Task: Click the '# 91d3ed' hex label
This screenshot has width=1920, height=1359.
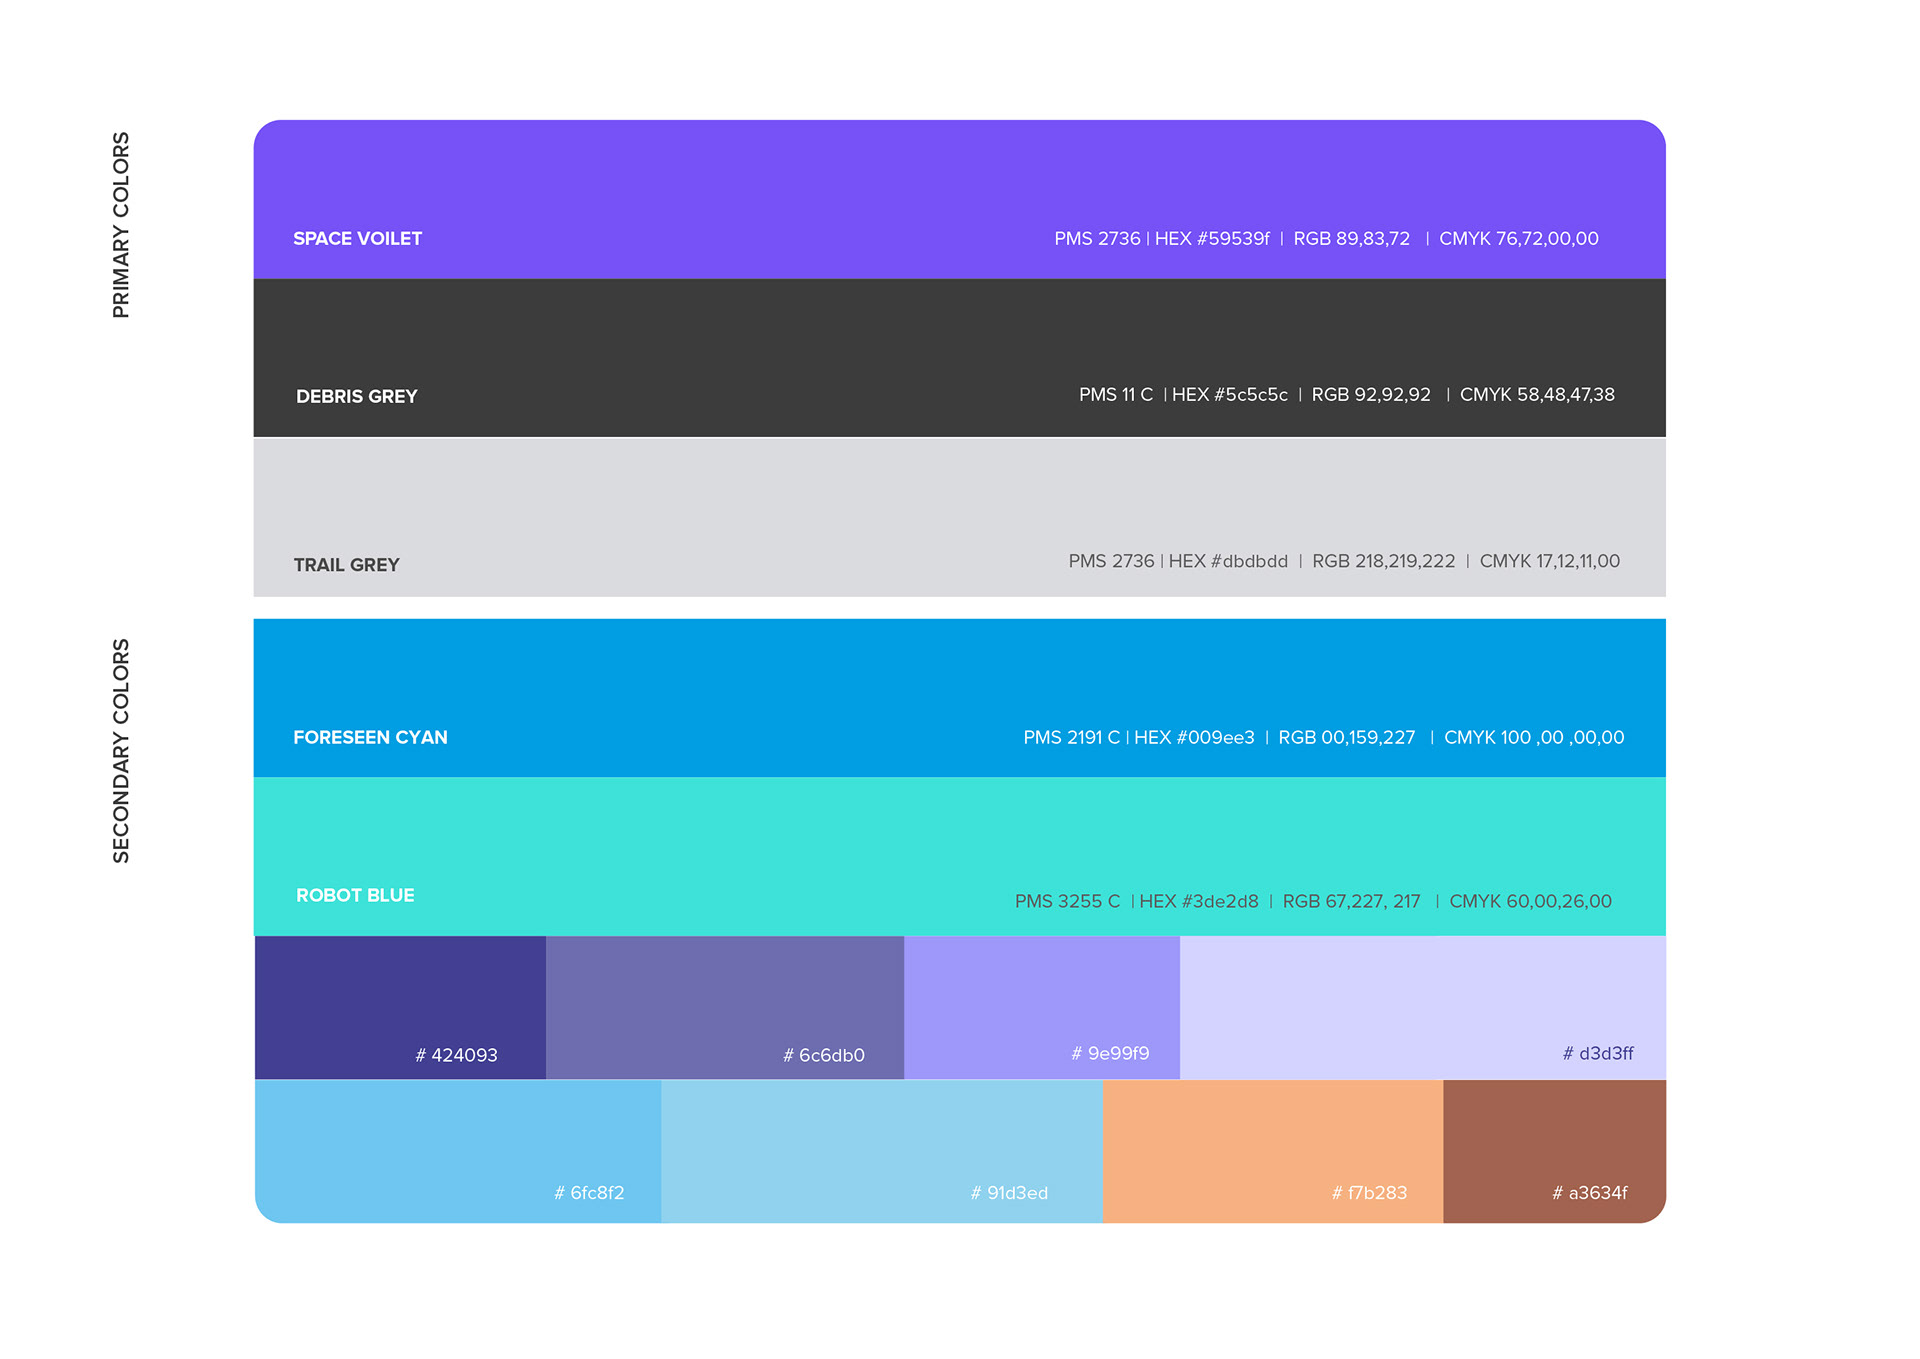Action: point(1009,1193)
